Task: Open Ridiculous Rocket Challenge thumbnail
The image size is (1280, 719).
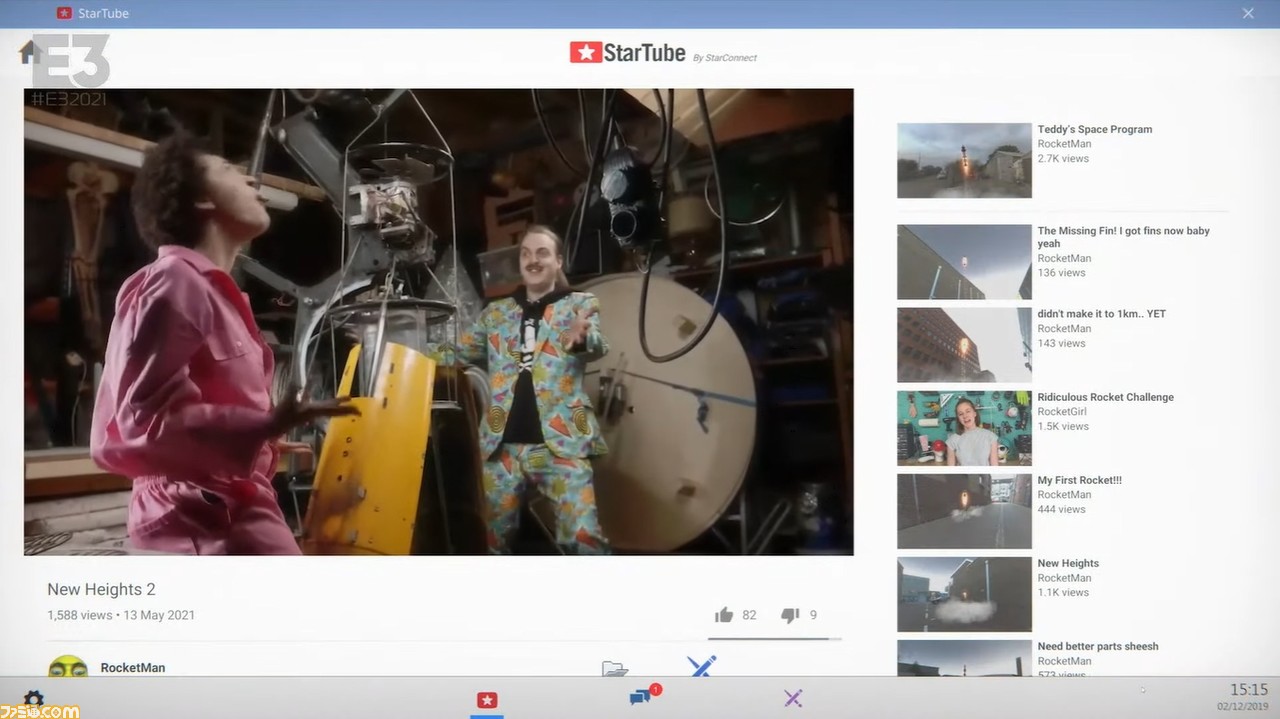Action: click(x=964, y=428)
